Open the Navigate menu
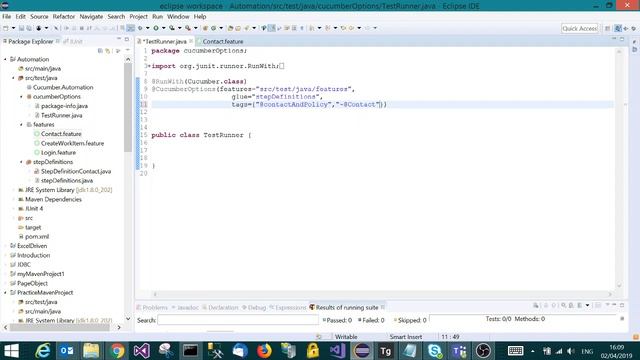 point(91,17)
